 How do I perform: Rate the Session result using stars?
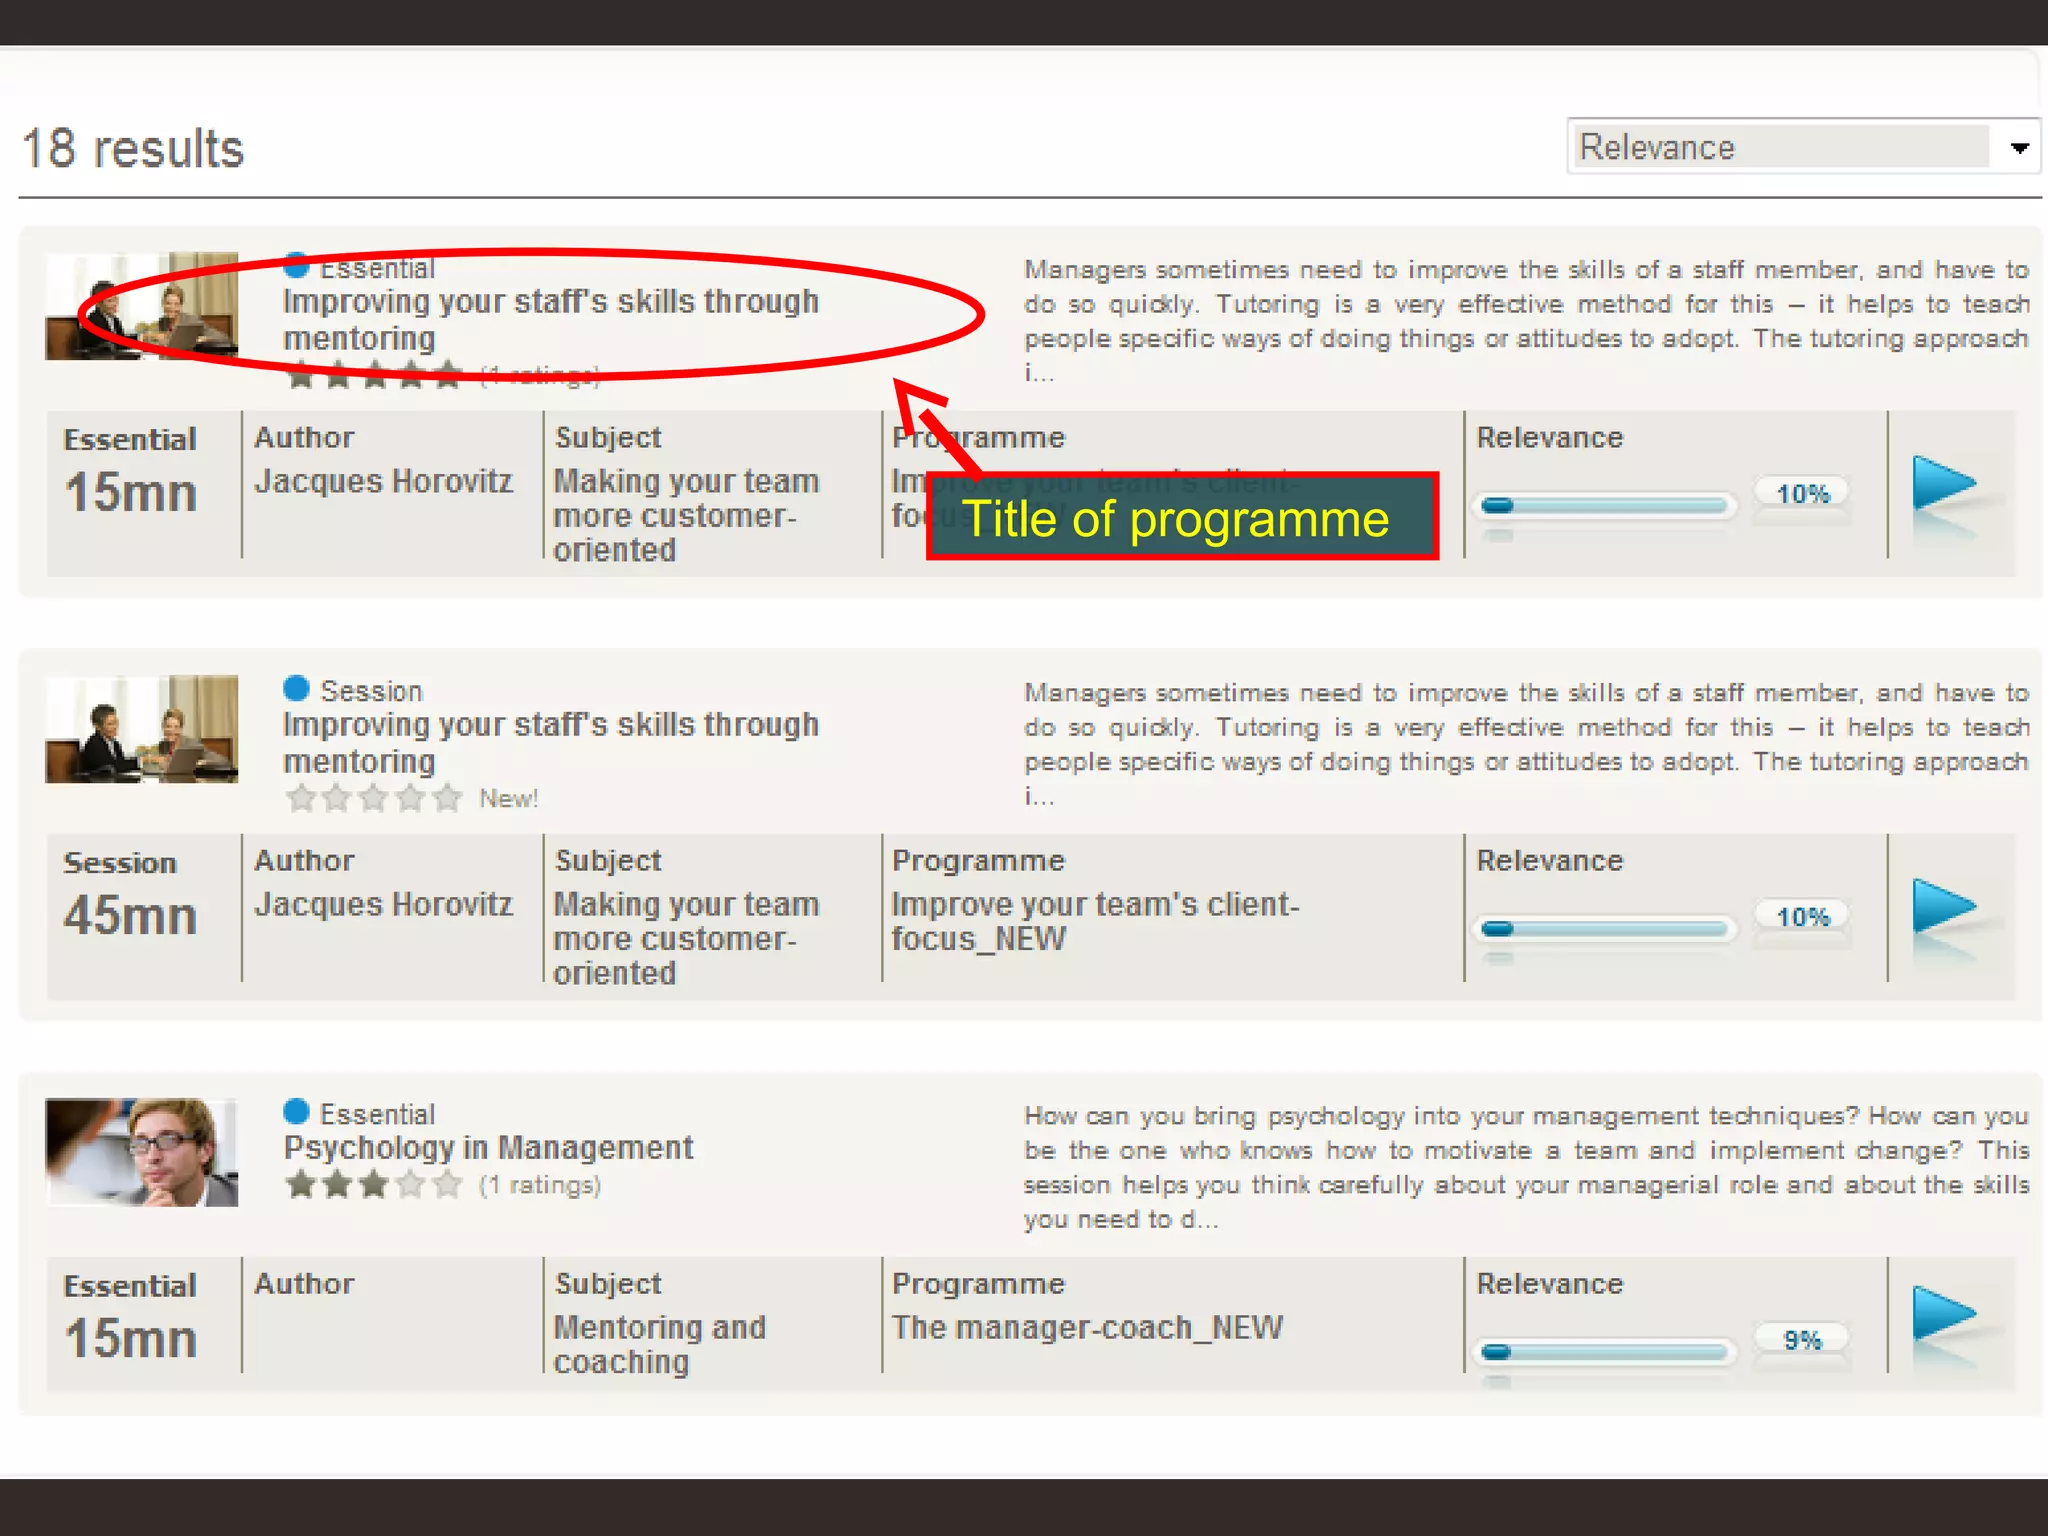pos(373,798)
